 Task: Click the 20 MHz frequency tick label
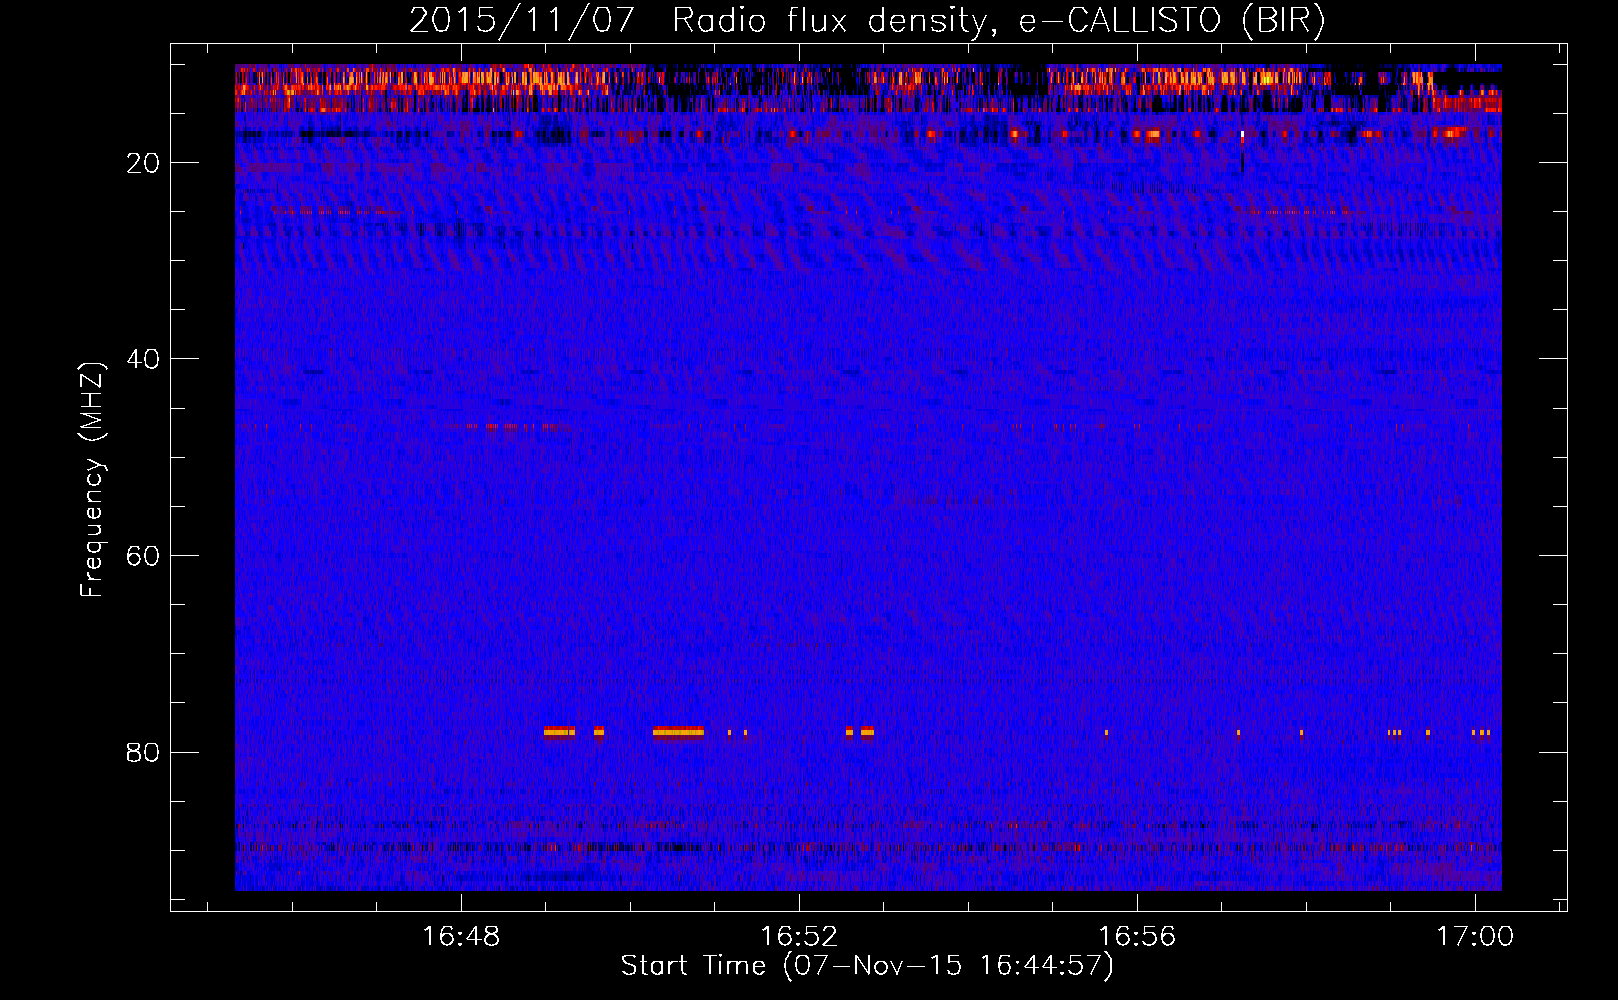[x=143, y=163]
